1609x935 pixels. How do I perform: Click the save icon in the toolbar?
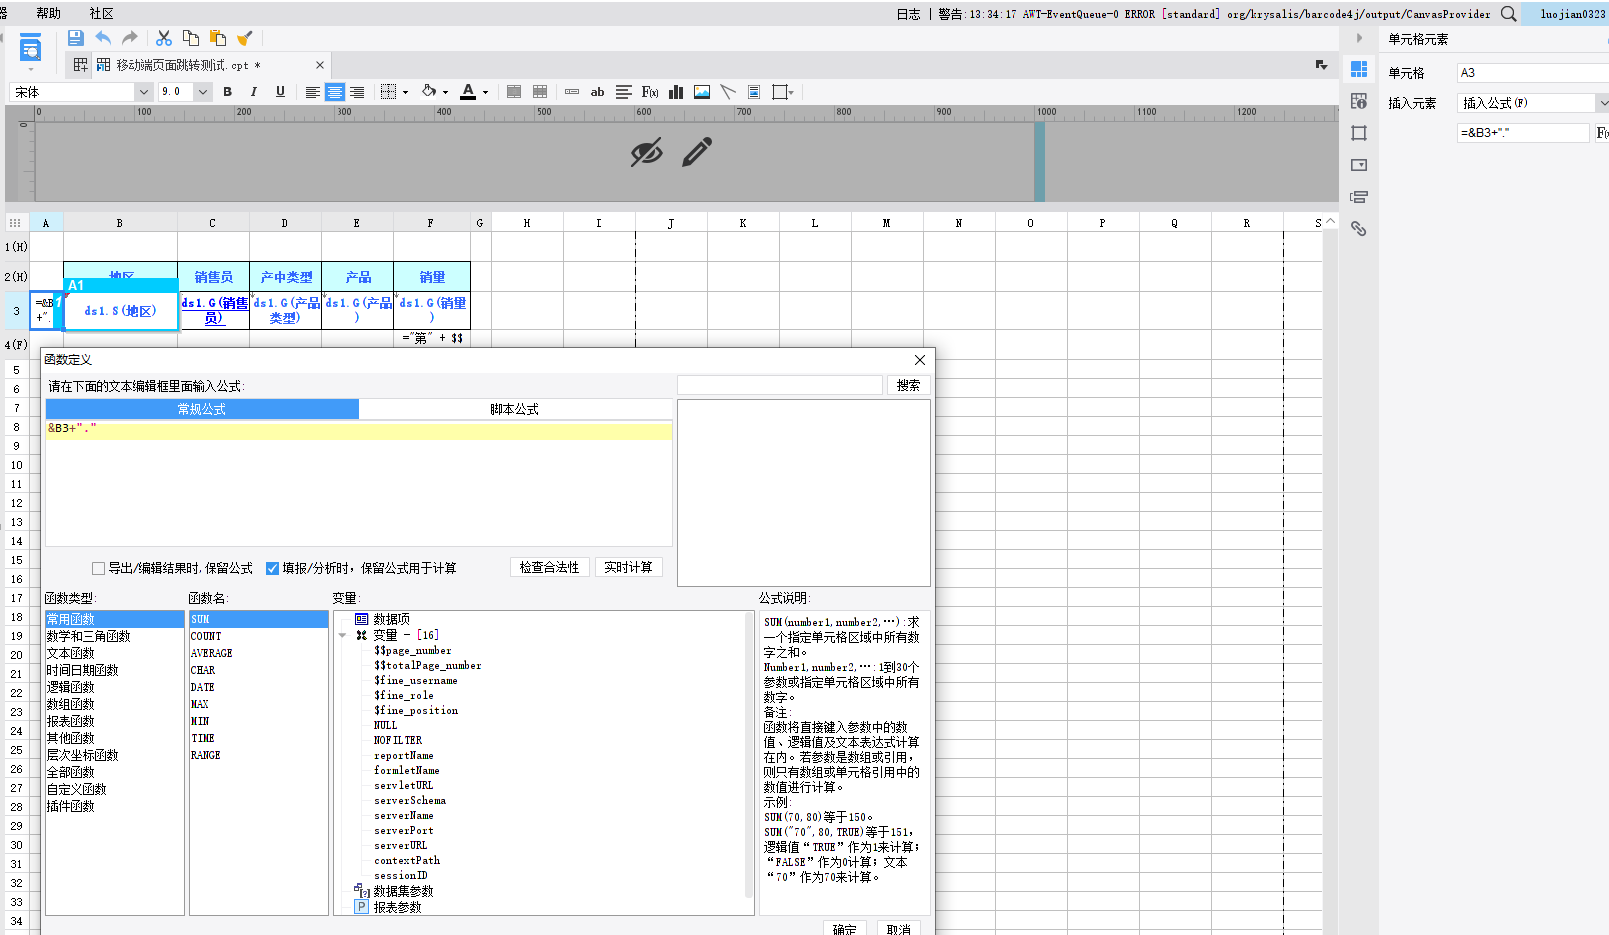[75, 38]
